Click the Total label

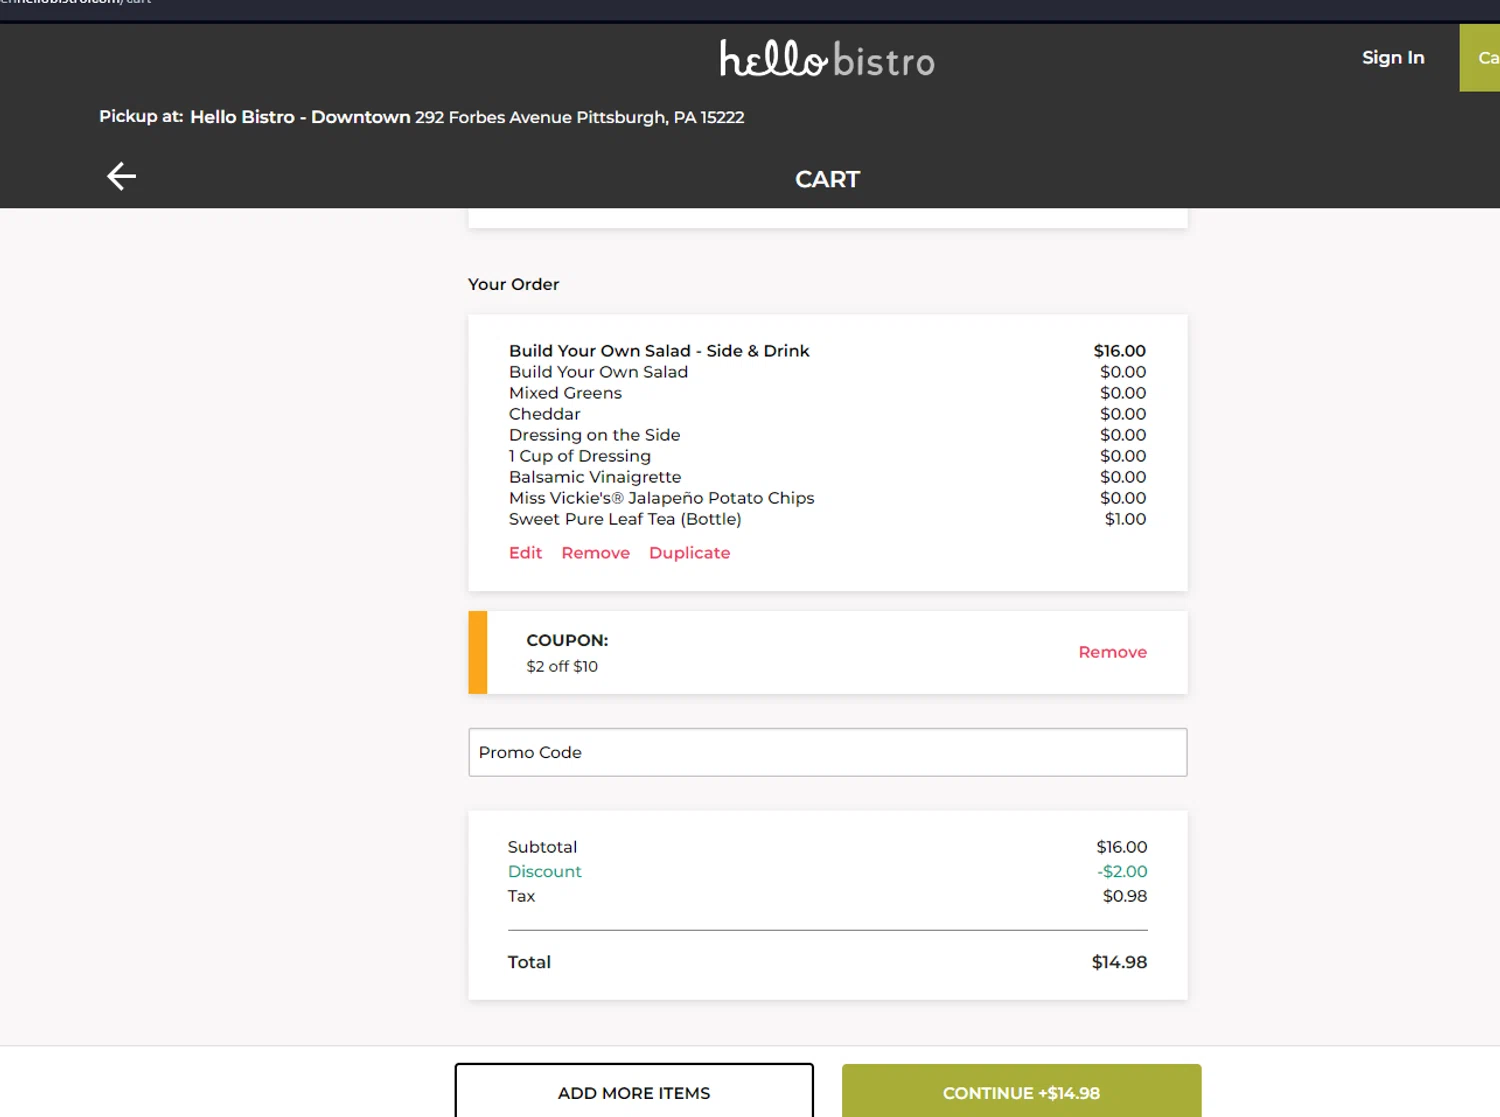(x=529, y=962)
